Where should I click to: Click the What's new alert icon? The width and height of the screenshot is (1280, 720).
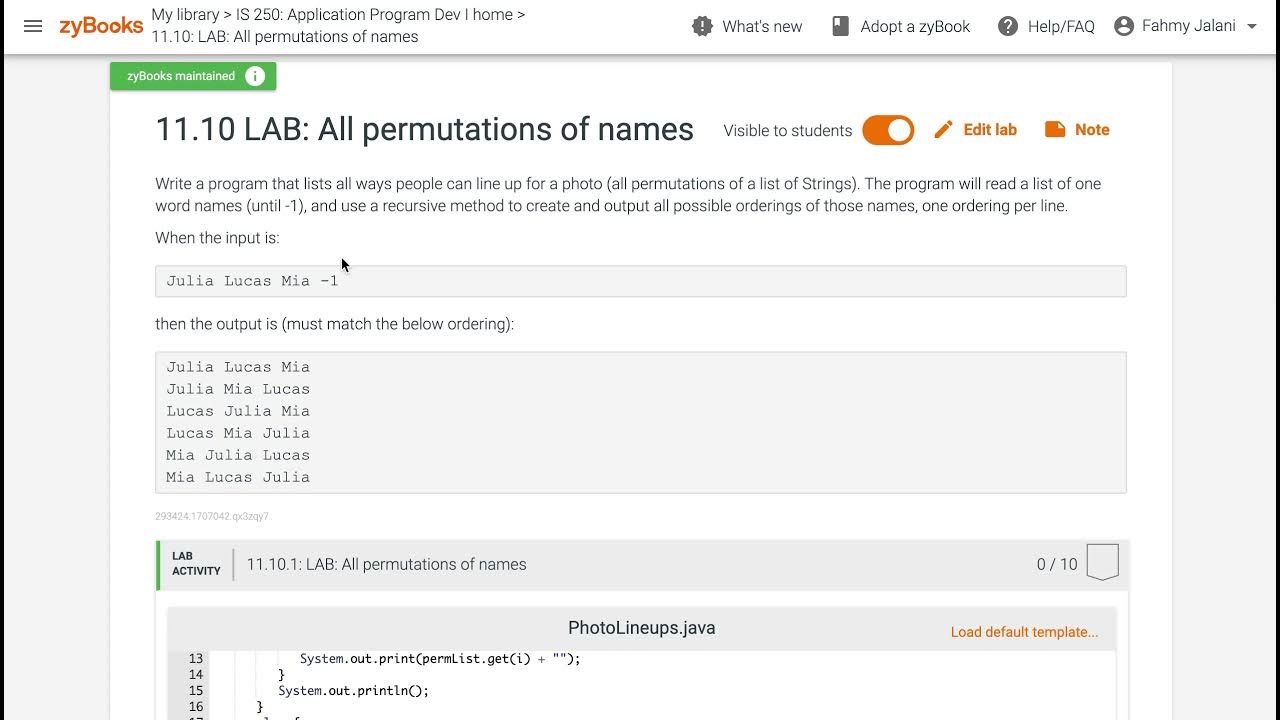702,26
